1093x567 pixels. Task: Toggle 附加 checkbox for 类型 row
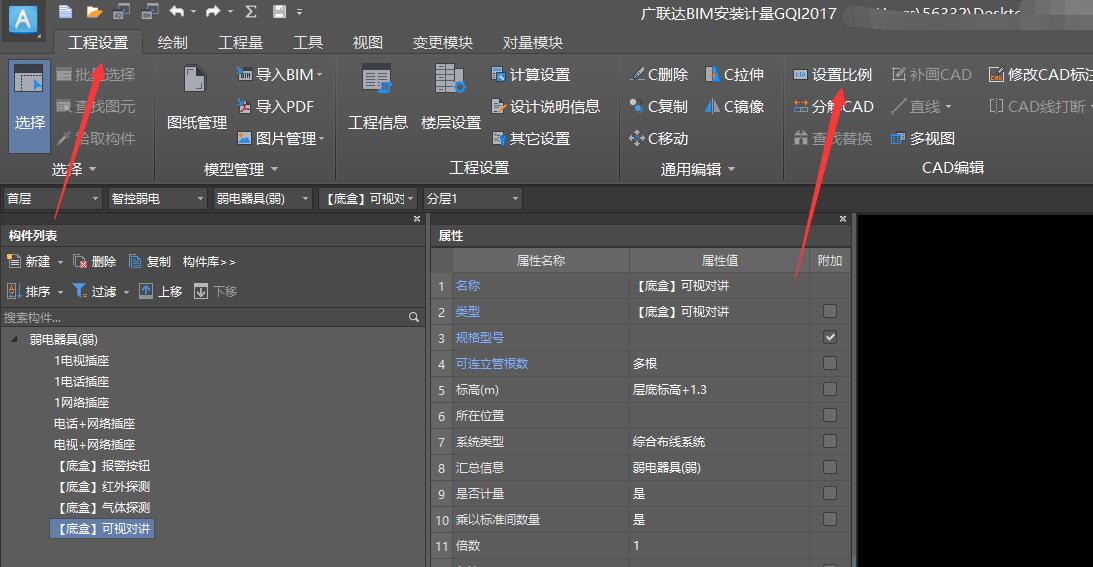click(x=830, y=311)
